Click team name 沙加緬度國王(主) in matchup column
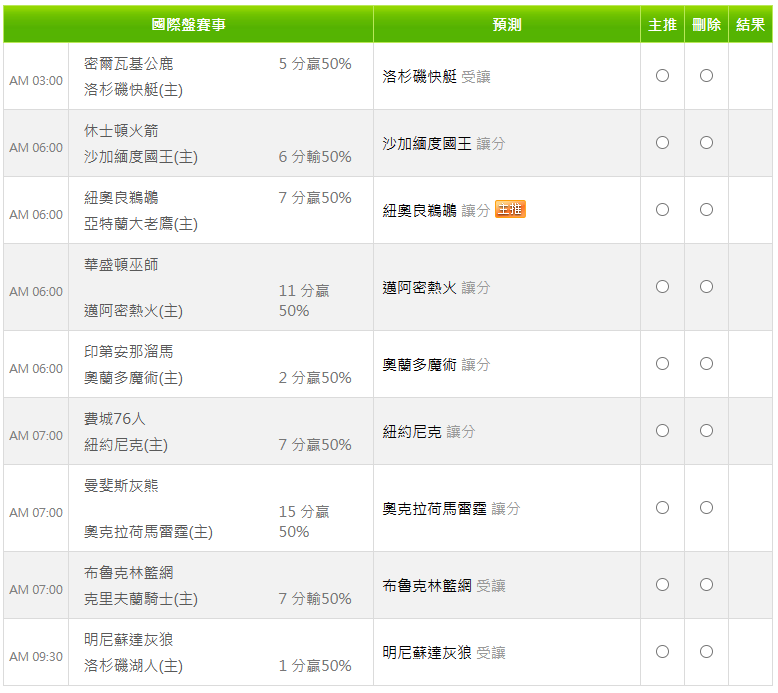 pos(141,157)
